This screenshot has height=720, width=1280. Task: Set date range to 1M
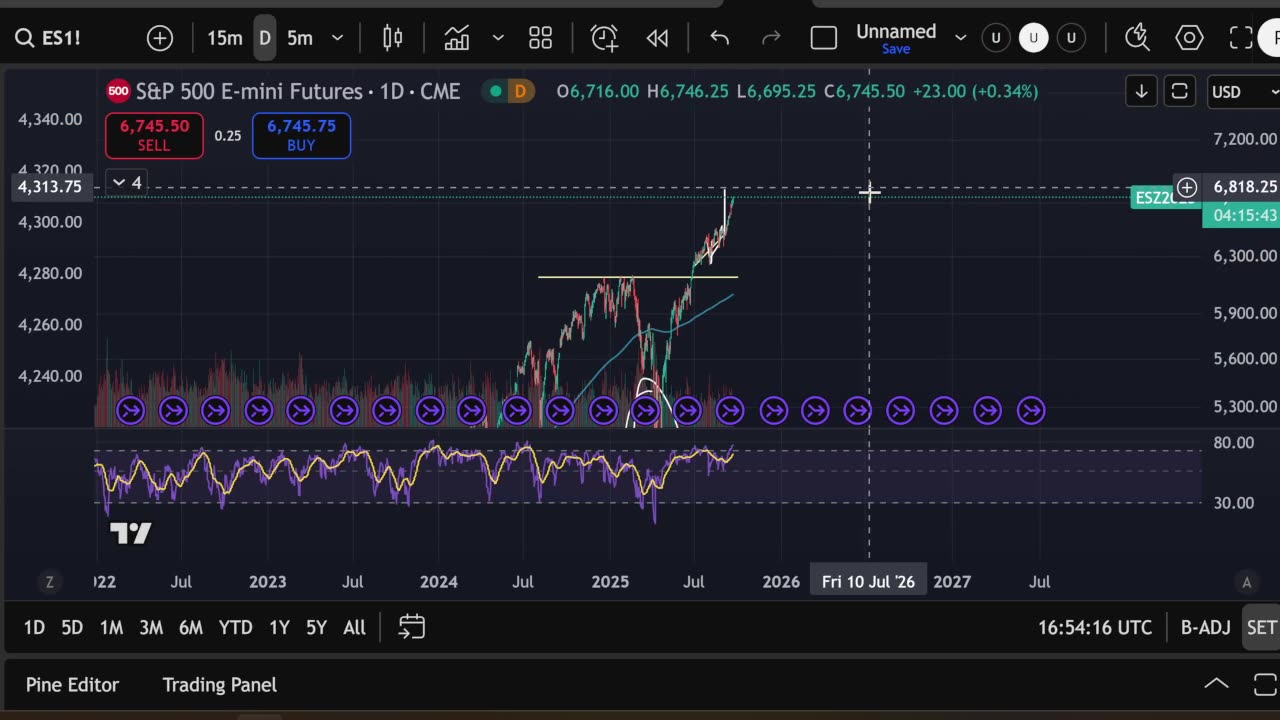111,627
